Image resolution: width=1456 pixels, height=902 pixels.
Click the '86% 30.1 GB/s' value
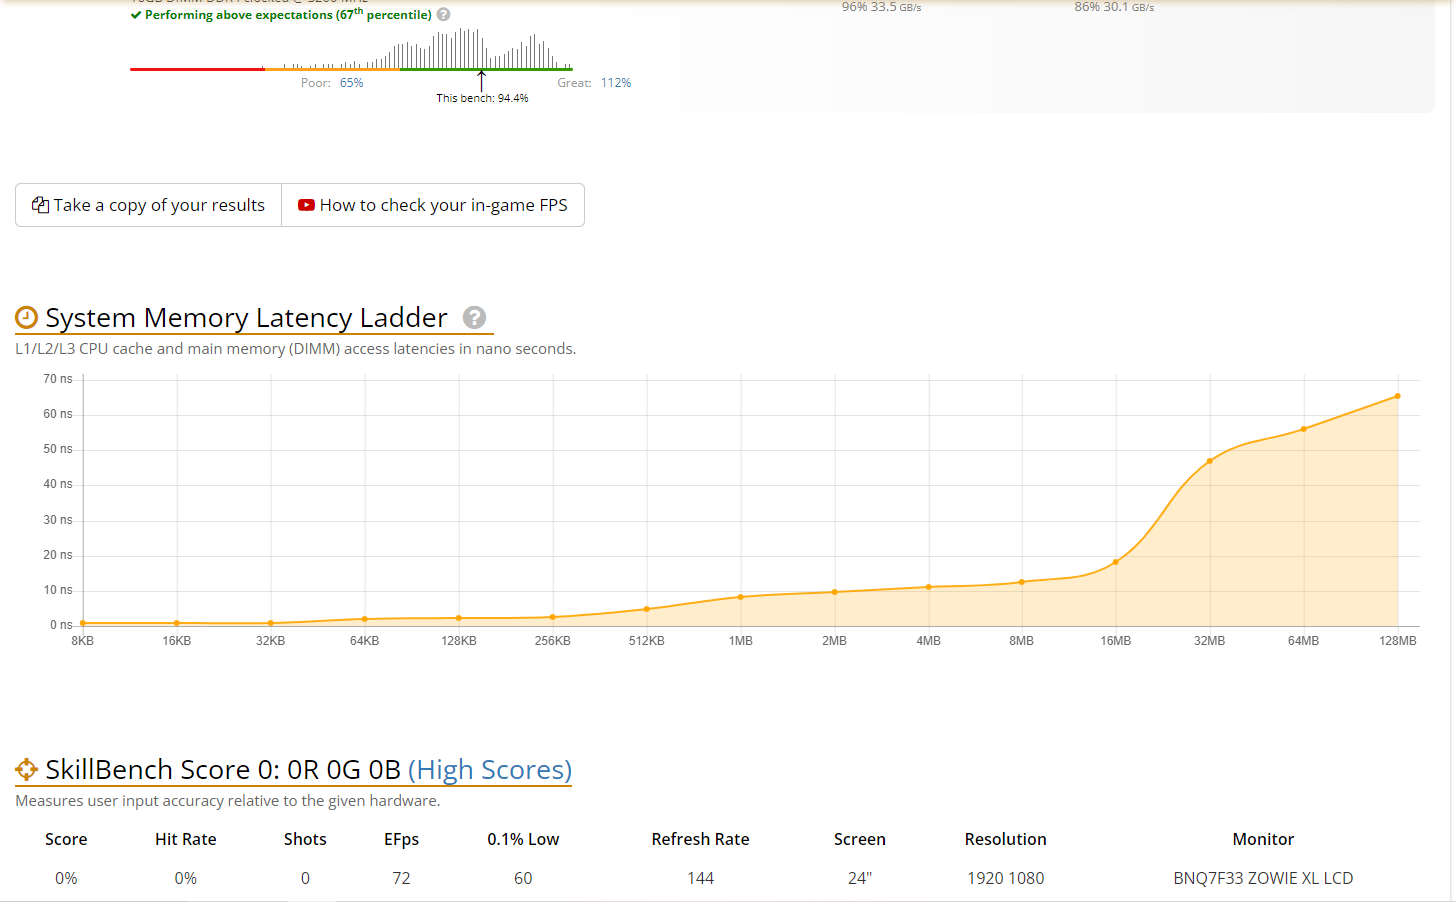click(1114, 7)
